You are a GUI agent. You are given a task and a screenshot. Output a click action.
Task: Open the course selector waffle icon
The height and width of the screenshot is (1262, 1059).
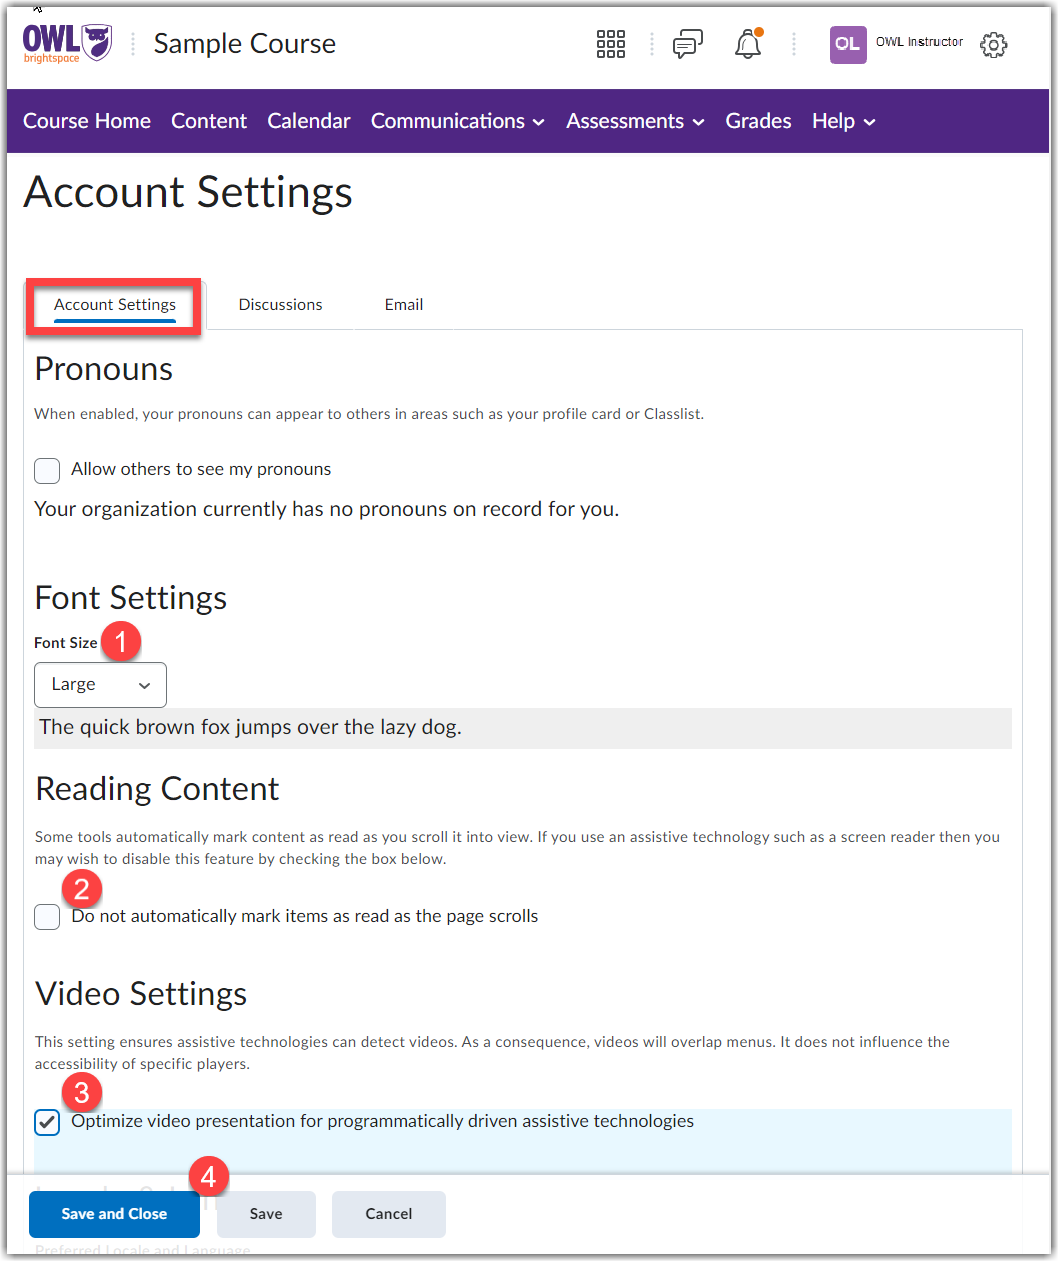610,44
